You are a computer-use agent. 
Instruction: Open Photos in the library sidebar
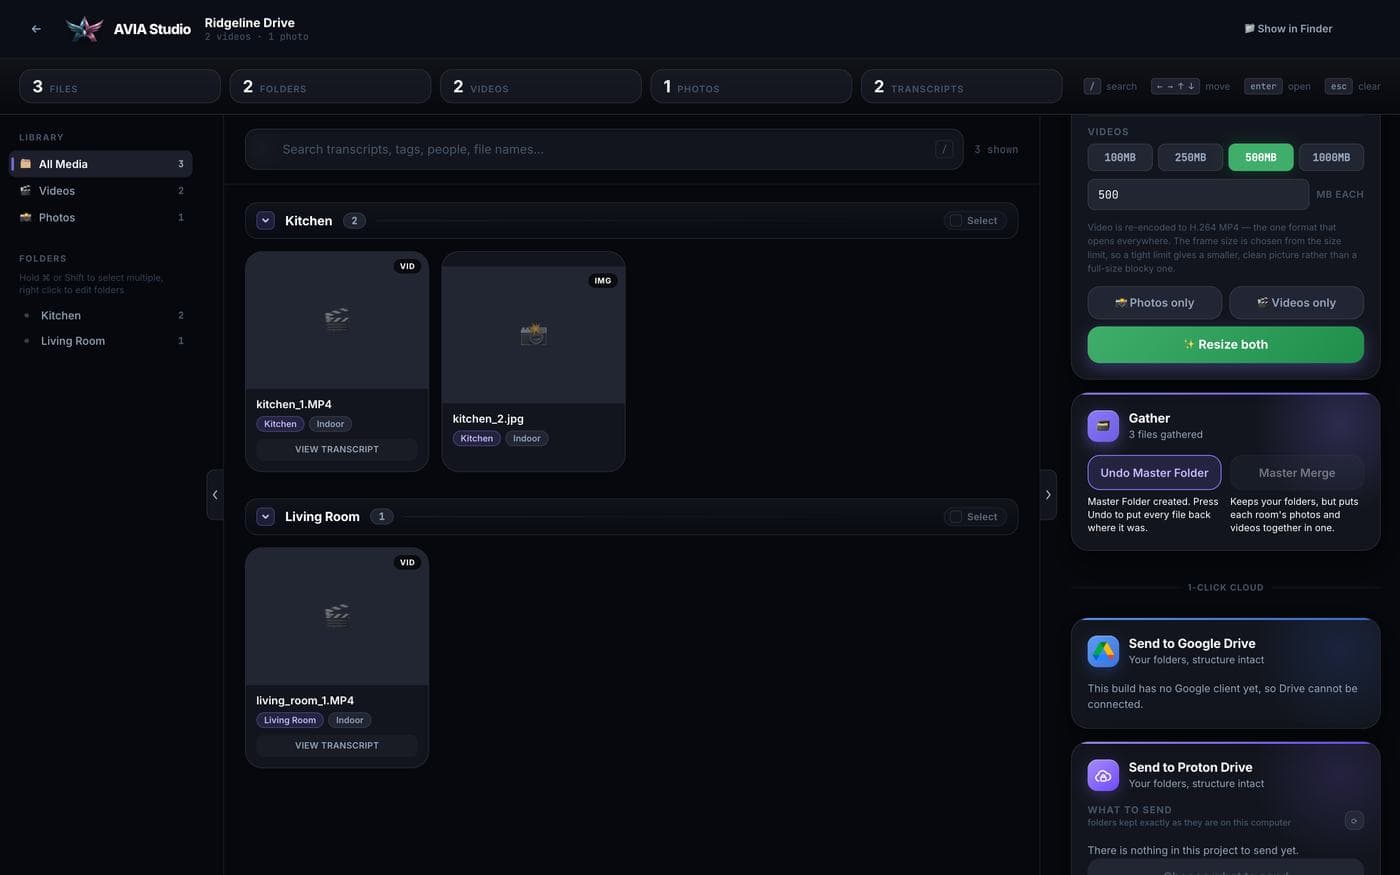point(102,217)
